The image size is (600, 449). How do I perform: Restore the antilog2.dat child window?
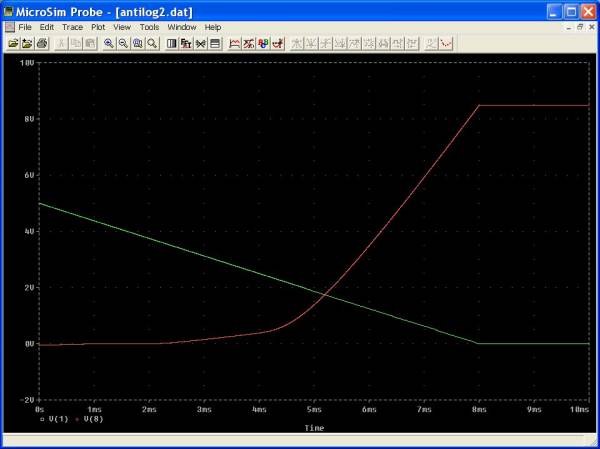(x=580, y=27)
